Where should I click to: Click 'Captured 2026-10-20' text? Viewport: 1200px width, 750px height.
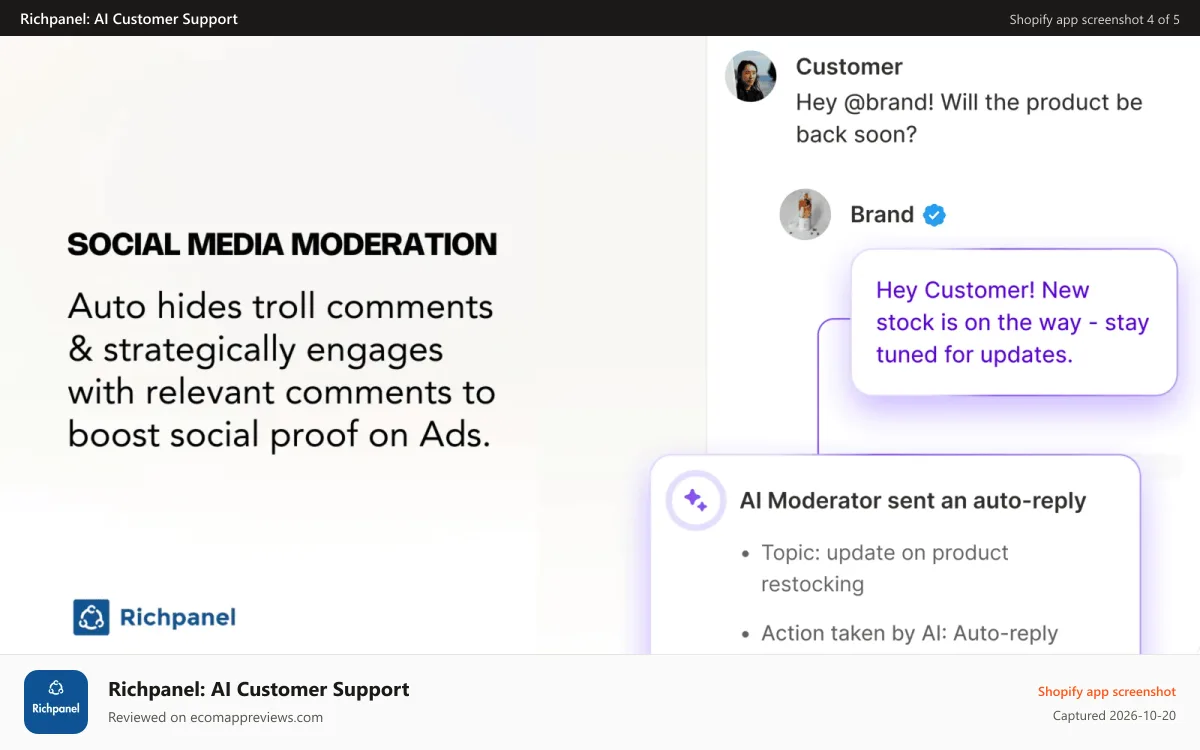[1114, 716]
